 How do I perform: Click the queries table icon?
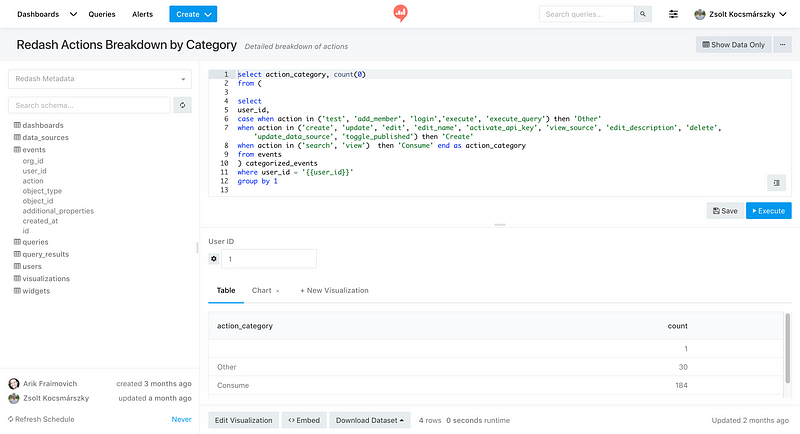17,242
